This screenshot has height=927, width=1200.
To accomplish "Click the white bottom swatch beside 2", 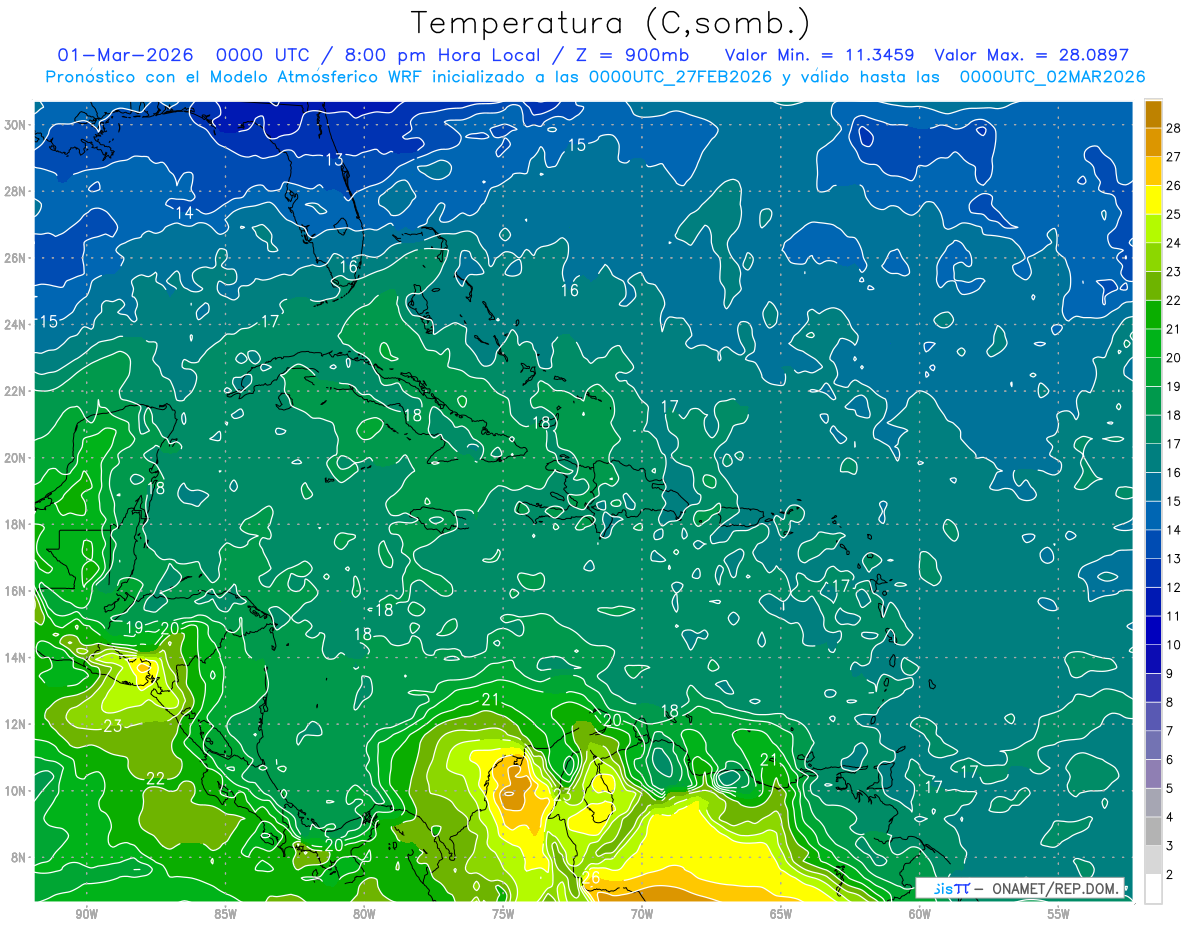I will 1153,889.
